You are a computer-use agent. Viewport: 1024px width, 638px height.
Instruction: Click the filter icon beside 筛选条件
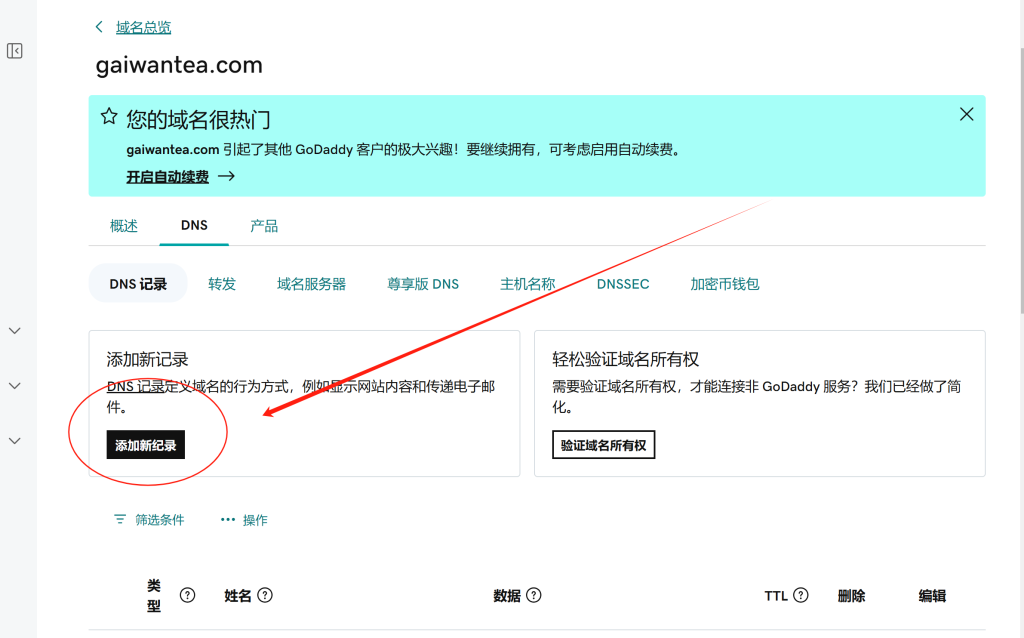pos(118,519)
